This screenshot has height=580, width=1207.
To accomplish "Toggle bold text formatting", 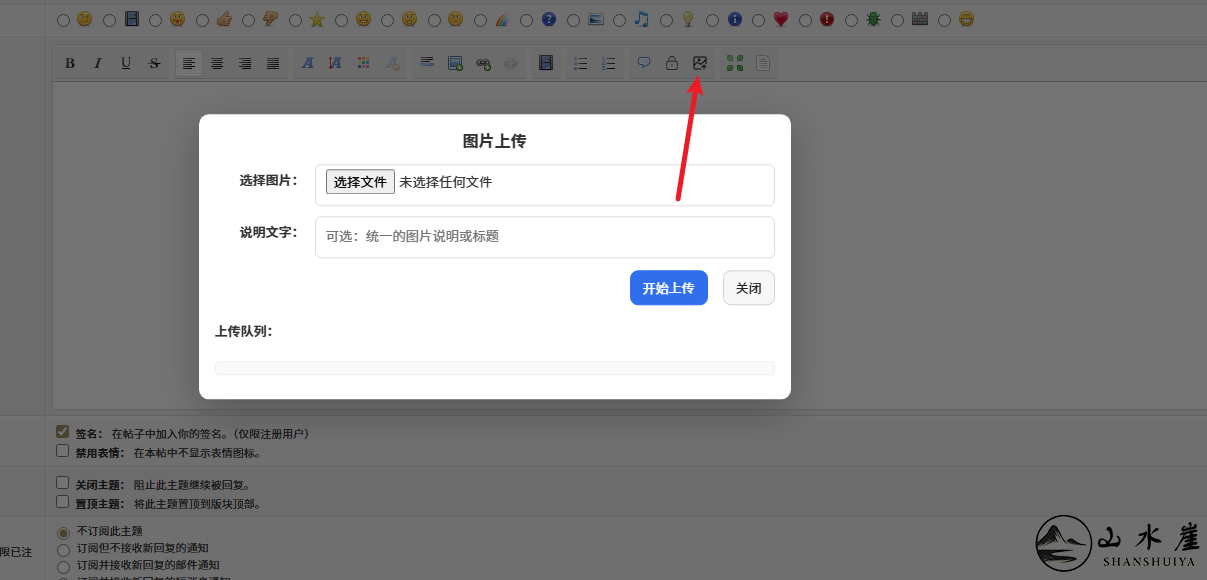I will coord(69,62).
